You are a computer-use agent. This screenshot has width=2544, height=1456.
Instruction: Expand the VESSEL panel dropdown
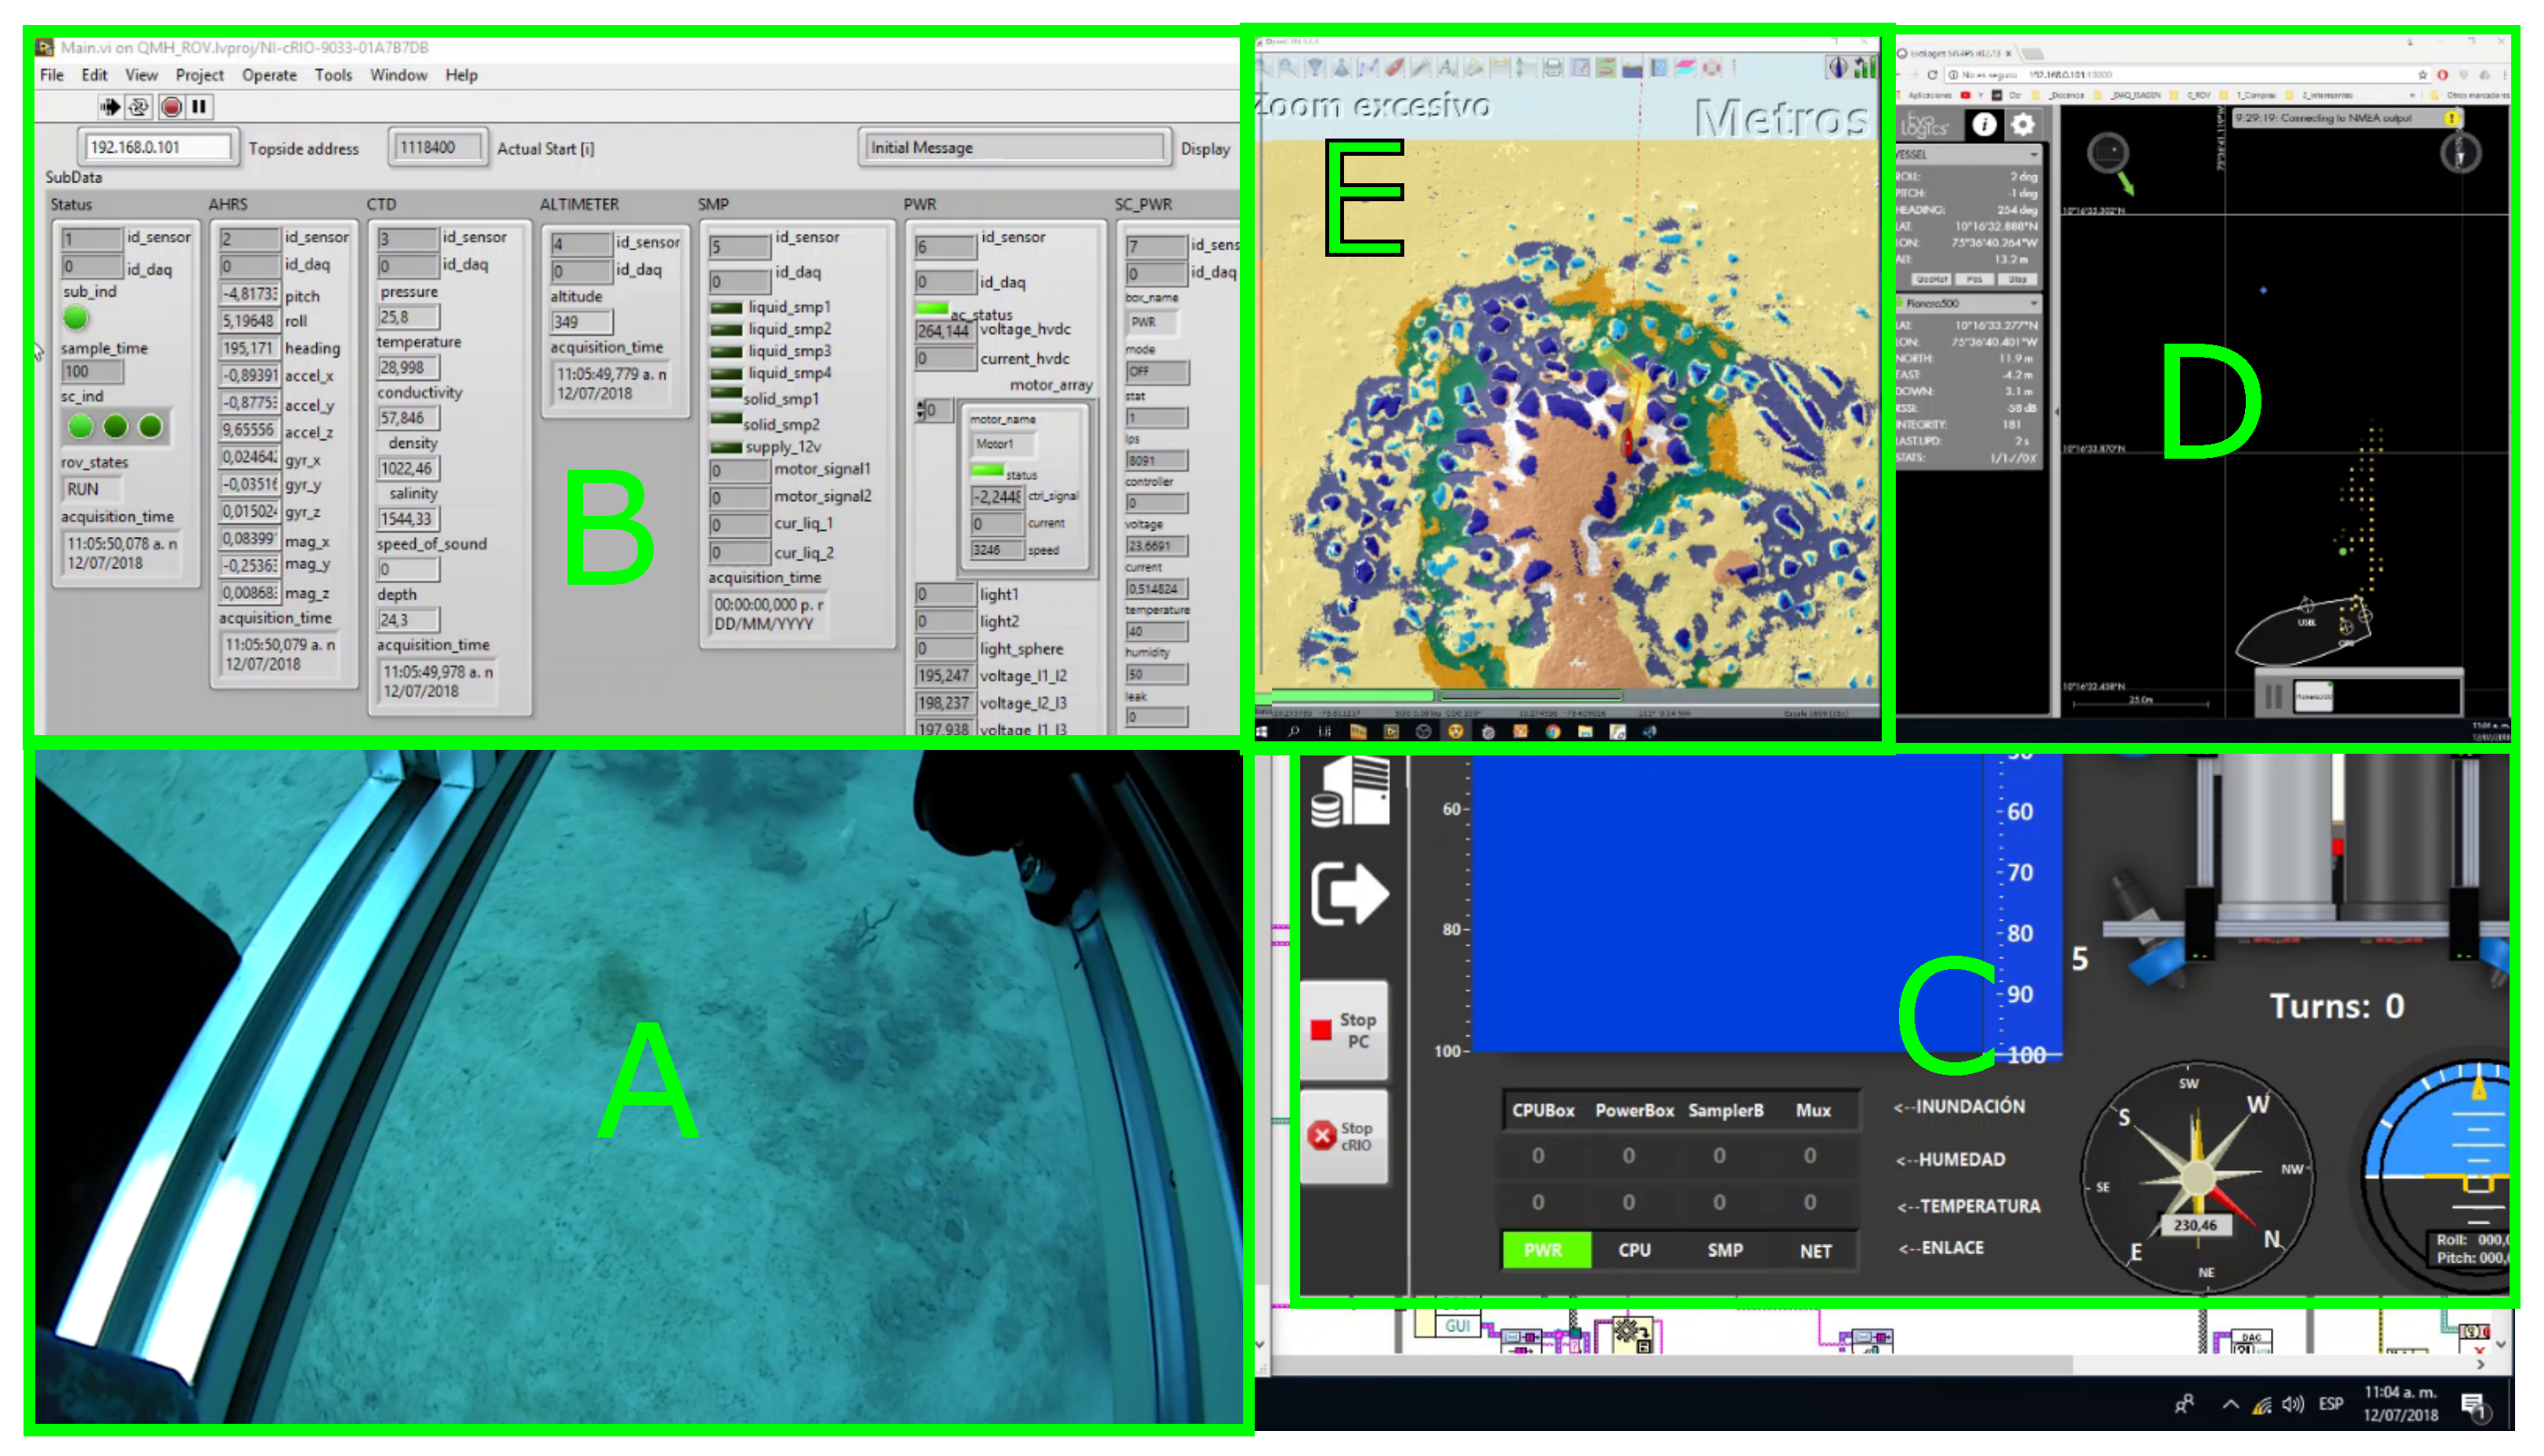(2033, 155)
